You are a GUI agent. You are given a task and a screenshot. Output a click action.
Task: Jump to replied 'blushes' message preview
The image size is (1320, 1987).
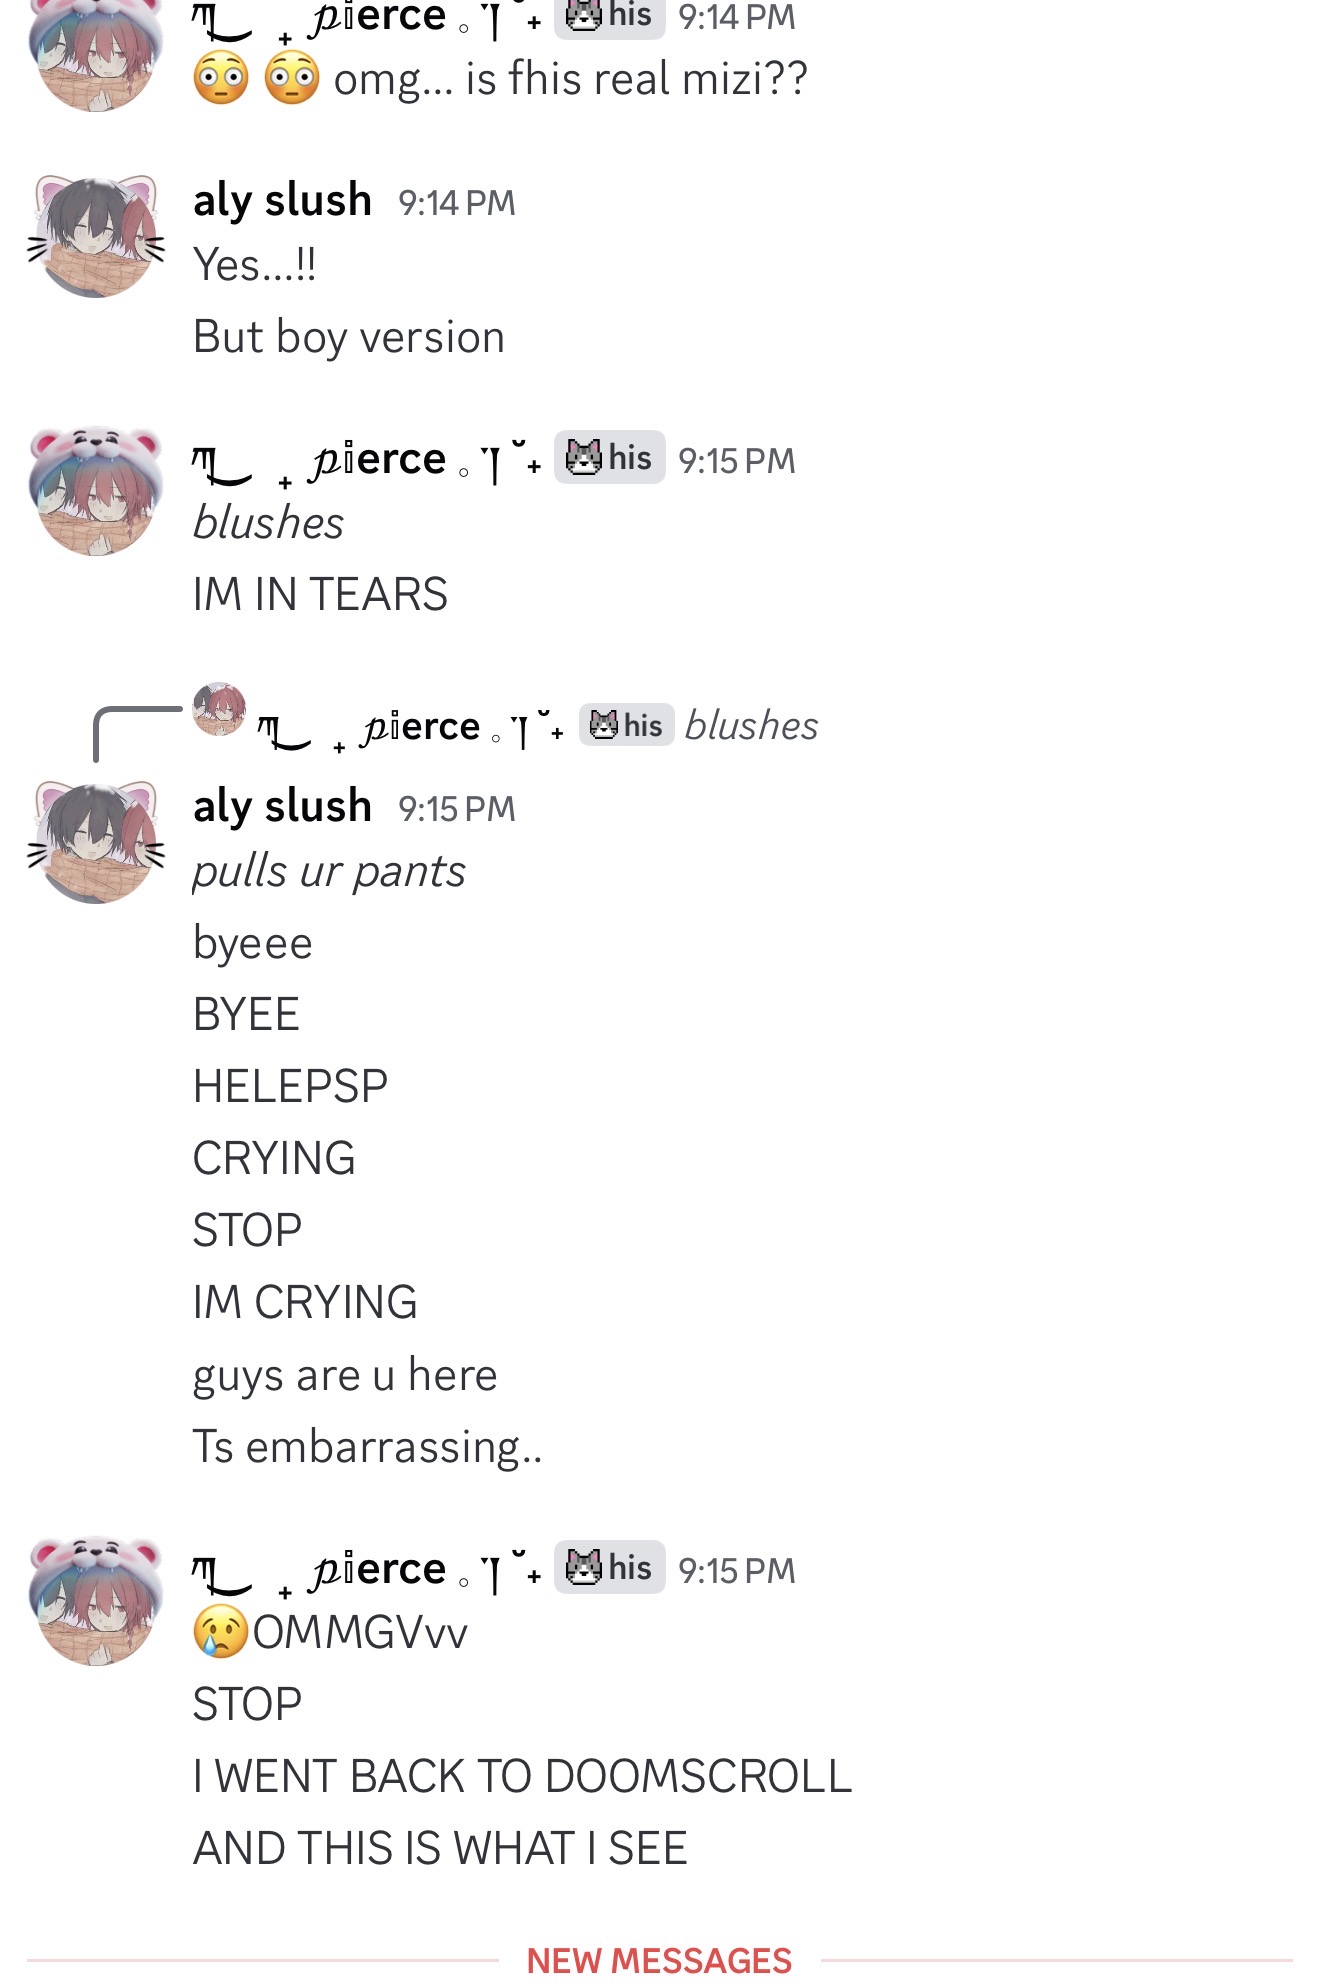(751, 725)
